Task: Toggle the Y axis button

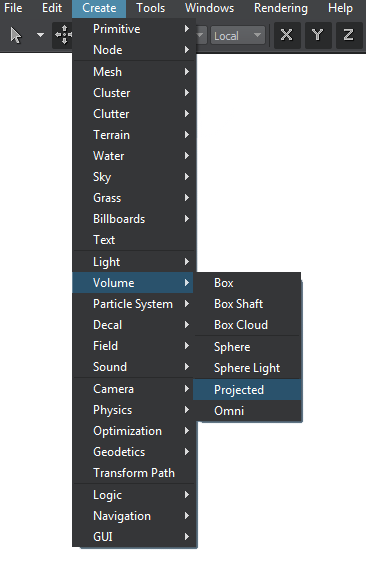Action: click(318, 35)
